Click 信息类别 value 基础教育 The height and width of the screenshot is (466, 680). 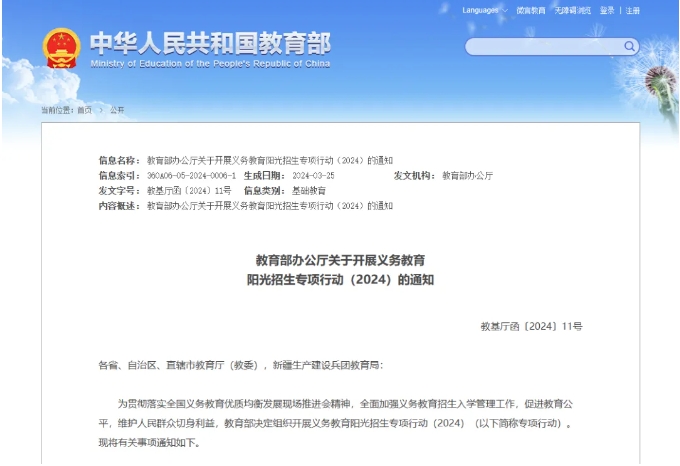point(309,191)
